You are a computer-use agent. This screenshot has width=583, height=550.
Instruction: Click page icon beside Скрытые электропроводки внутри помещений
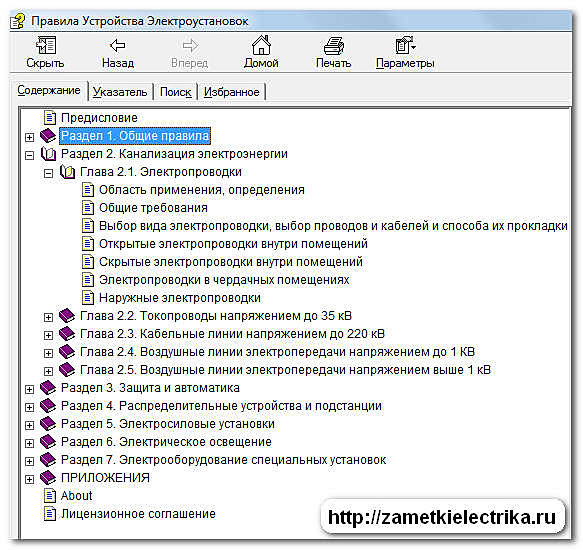(88, 262)
